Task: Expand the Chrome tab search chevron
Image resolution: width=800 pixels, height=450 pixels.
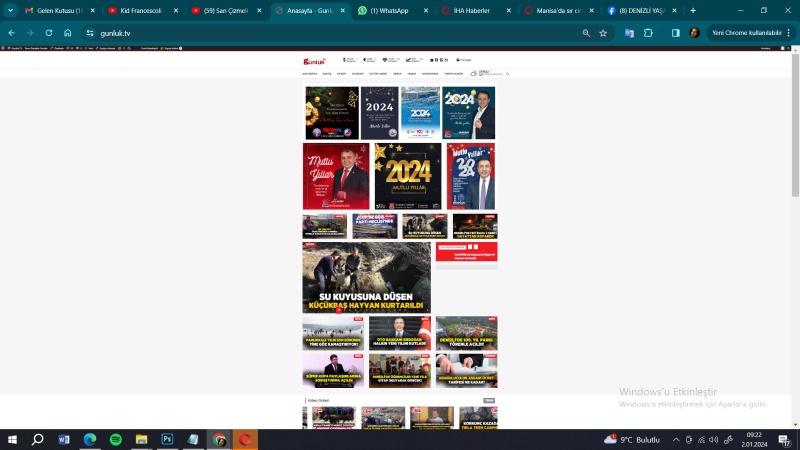Action: pyautogui.click(x=10, y=10)
